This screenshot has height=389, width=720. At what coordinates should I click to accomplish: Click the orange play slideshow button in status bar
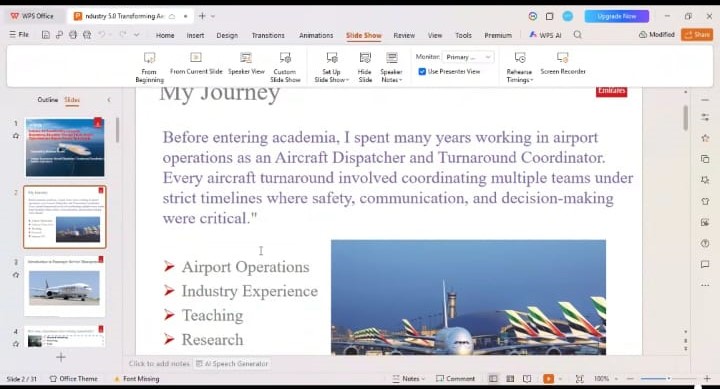(x=548, y=378)
